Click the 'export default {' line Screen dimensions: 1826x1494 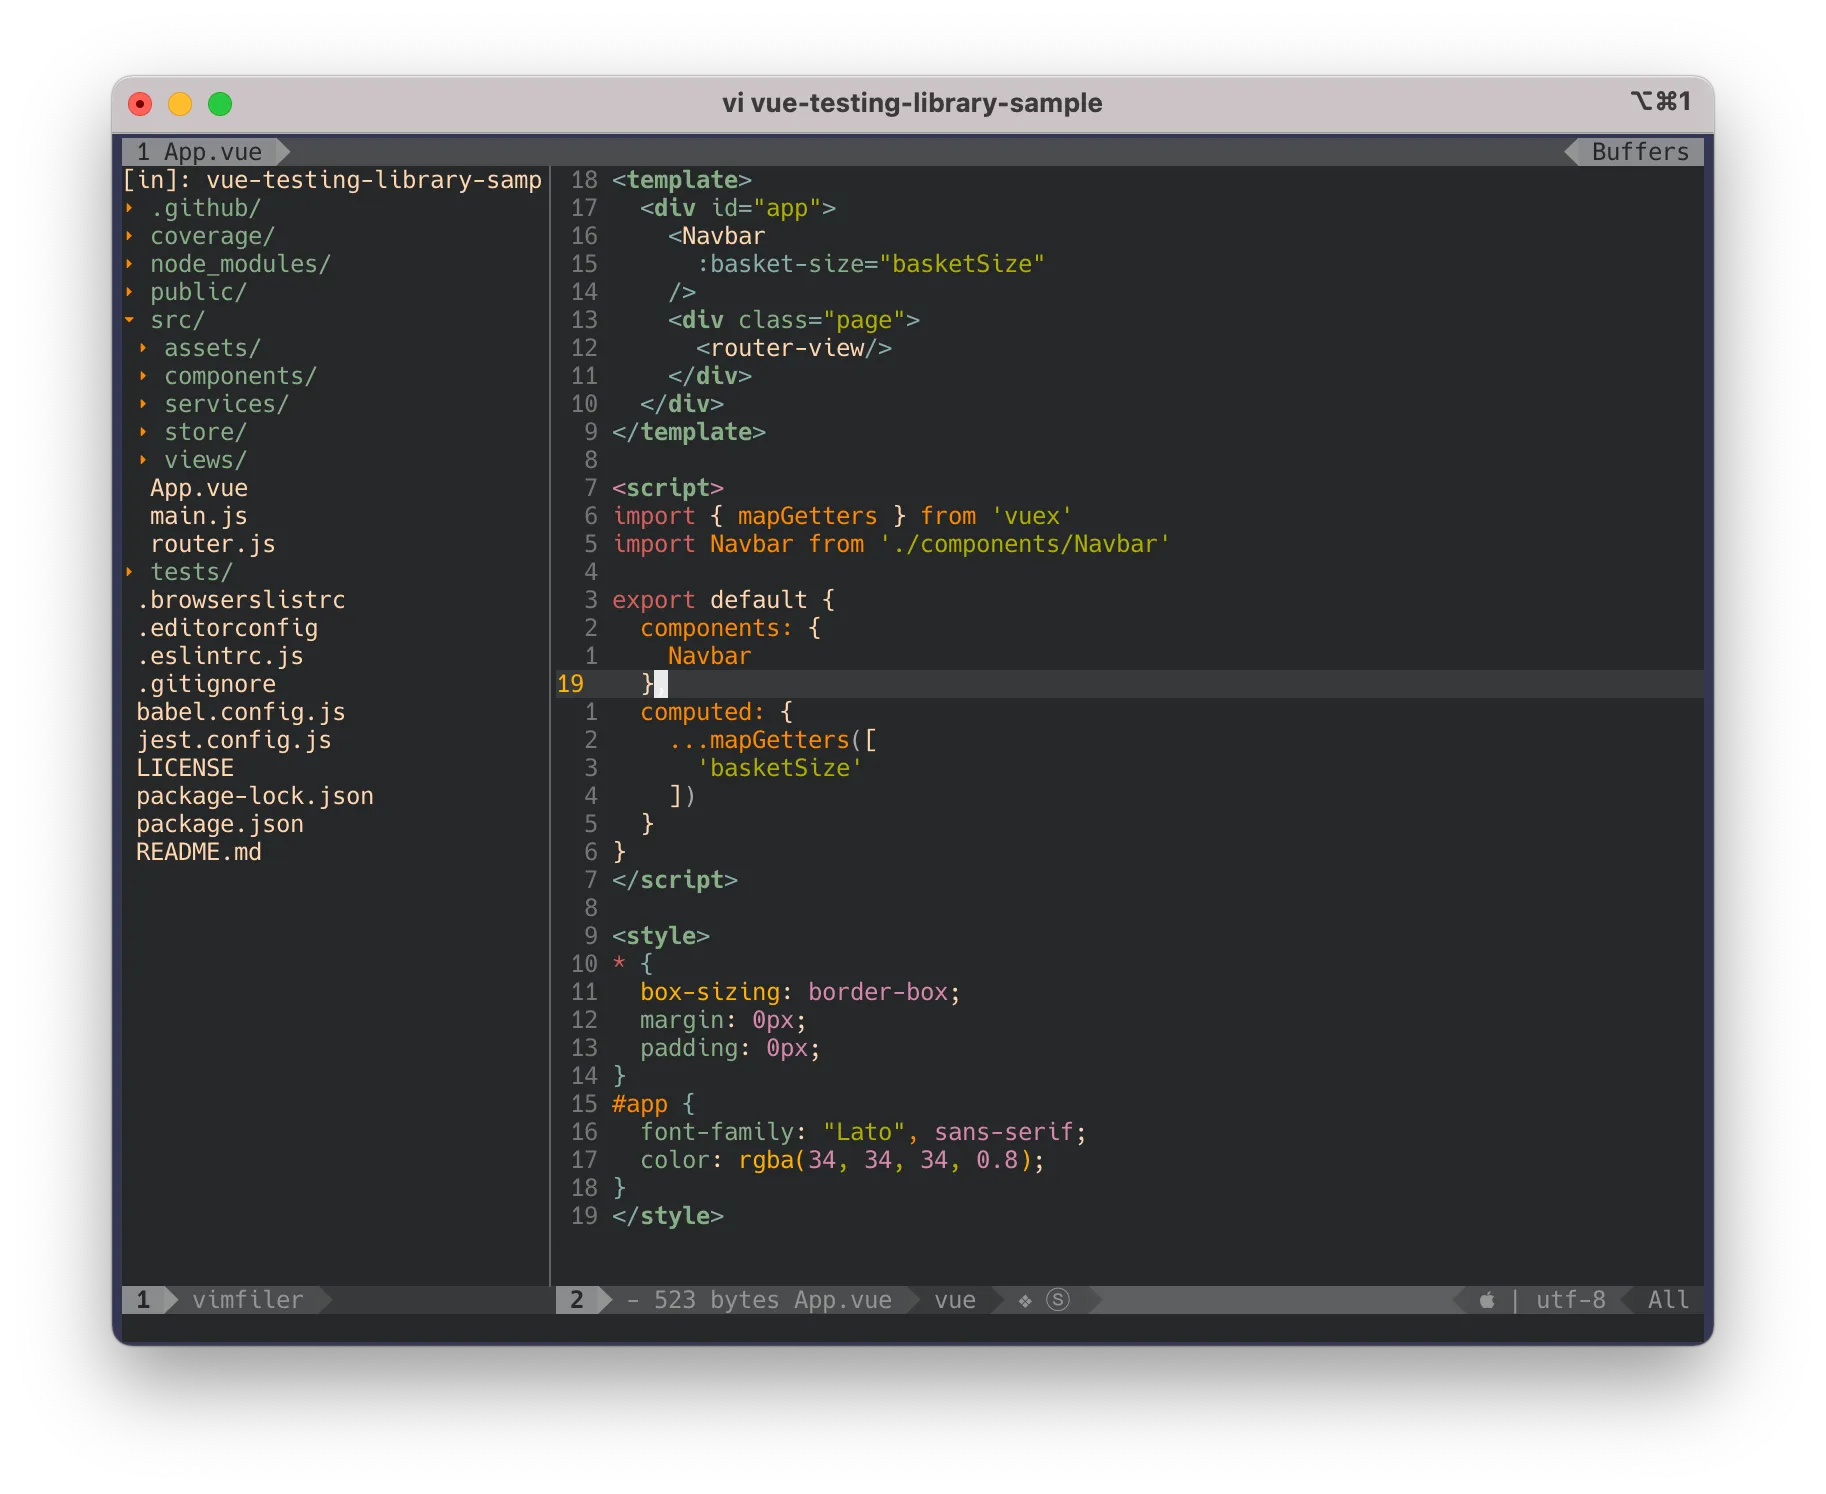724,600
